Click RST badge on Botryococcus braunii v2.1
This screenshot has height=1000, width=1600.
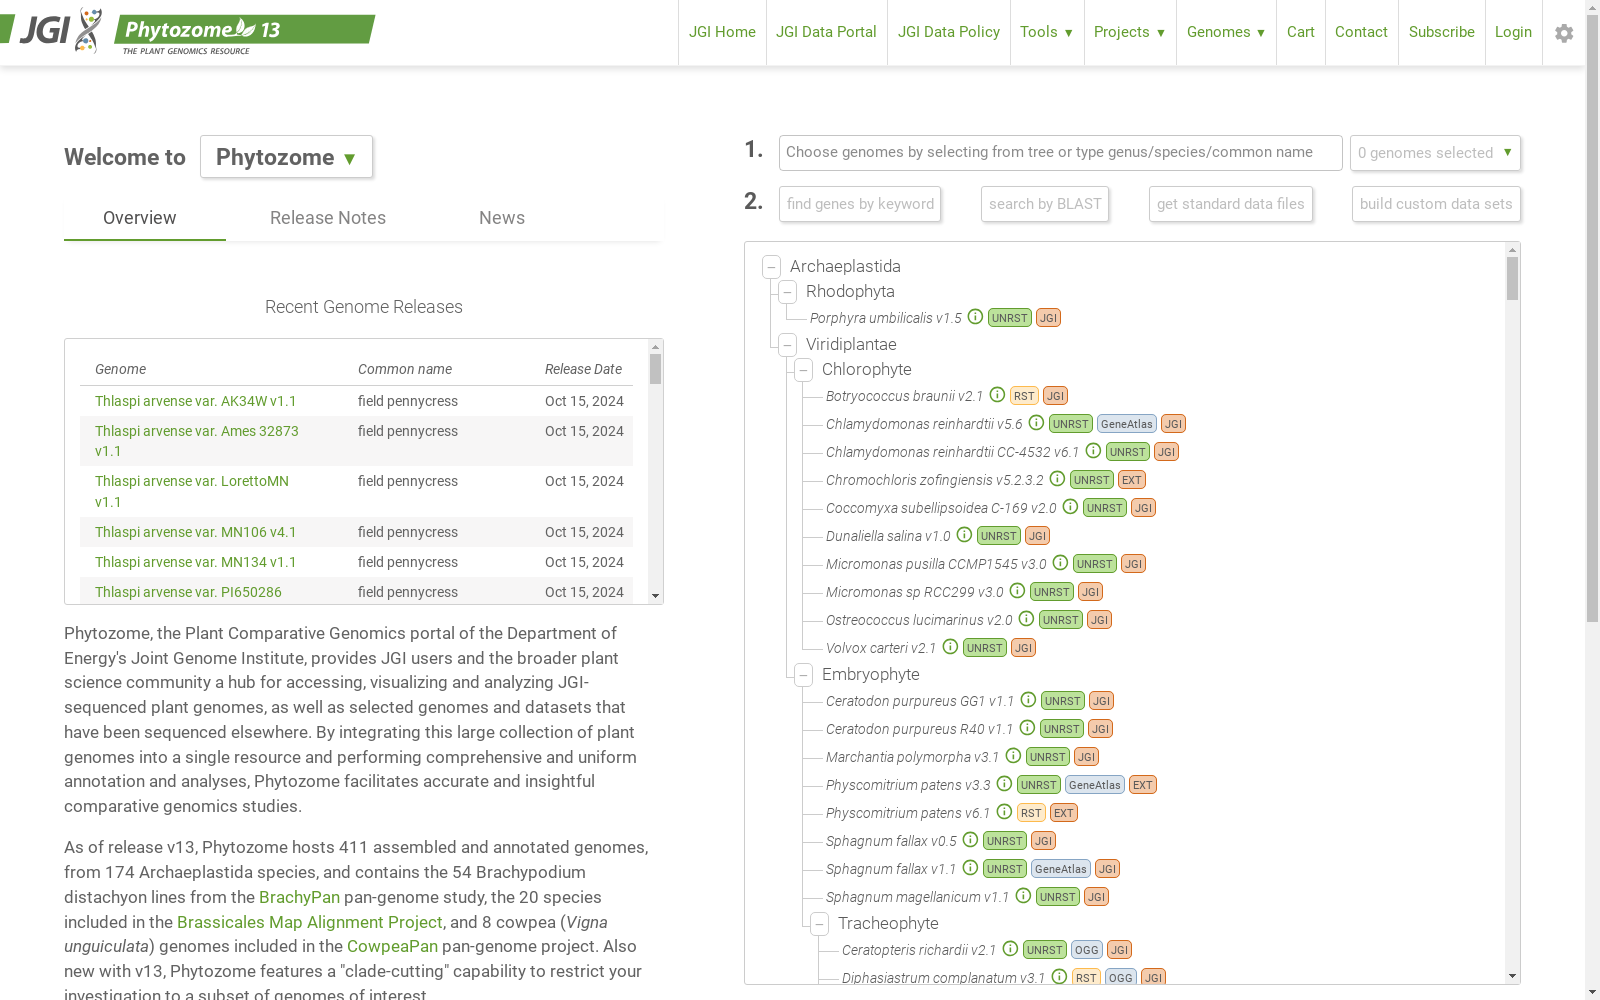click(x=1024, y=396)
